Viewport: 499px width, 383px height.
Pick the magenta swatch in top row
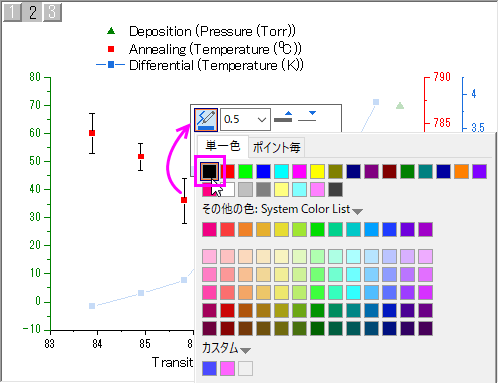(x=299, y=171)
